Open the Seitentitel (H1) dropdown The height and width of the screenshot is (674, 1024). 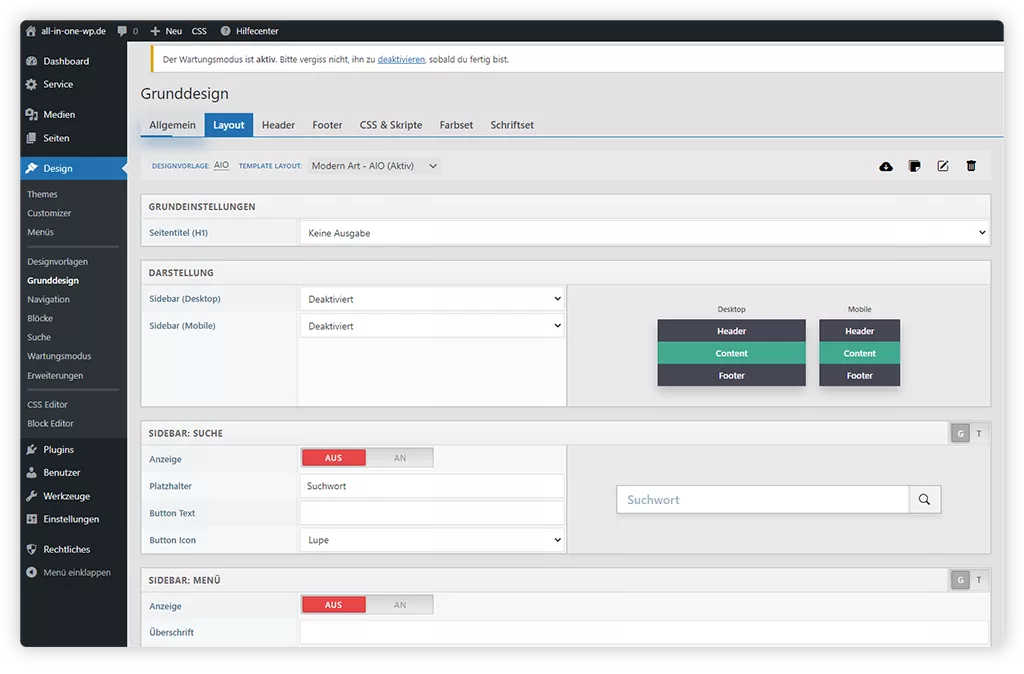click(644, 233)
